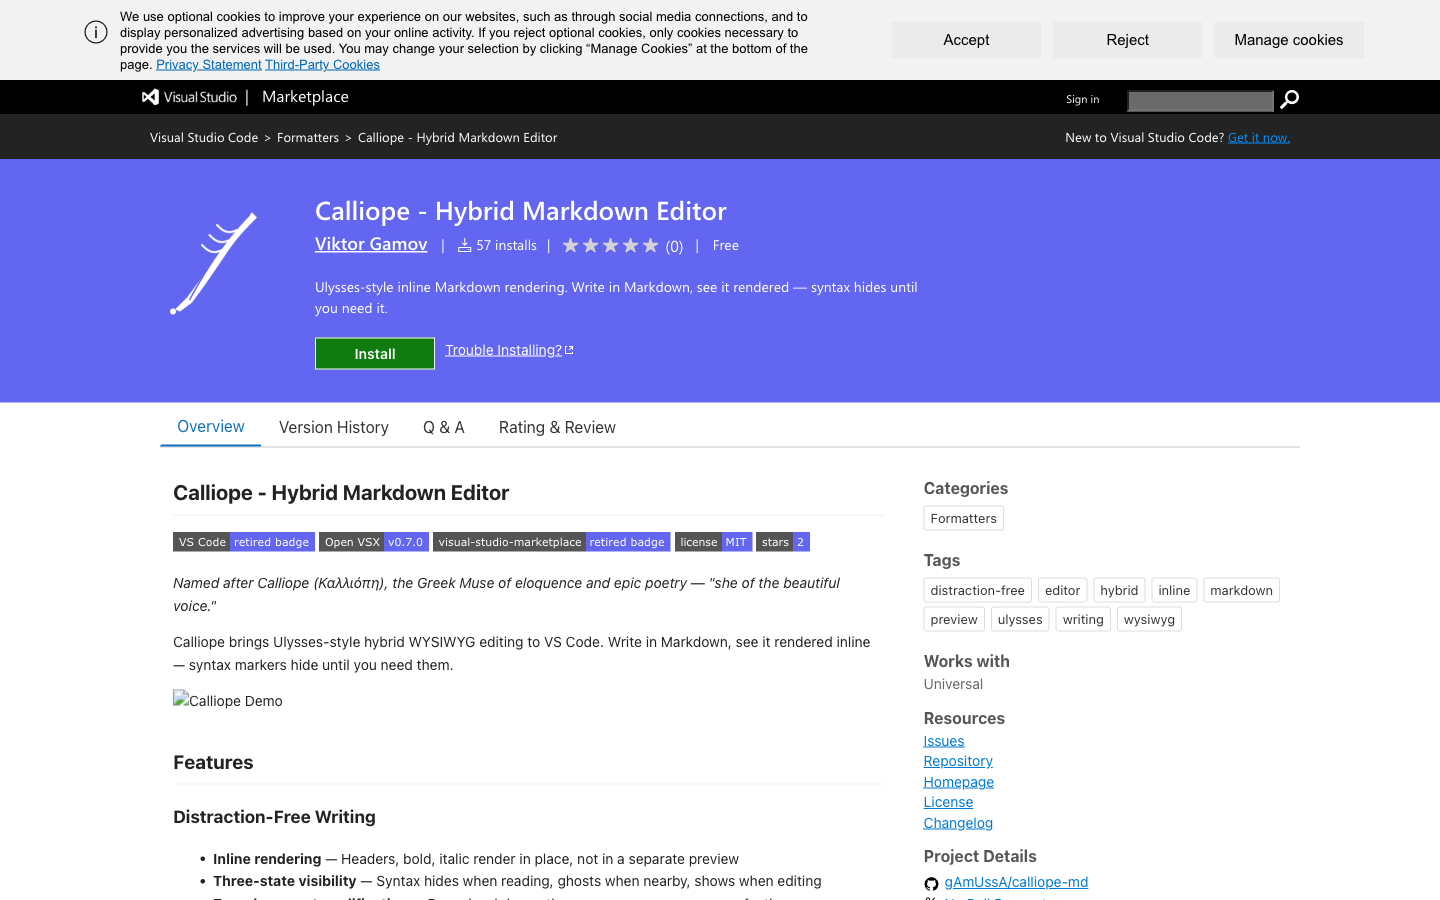
Task: Open Manage cookies settings
Action: 1288,40
